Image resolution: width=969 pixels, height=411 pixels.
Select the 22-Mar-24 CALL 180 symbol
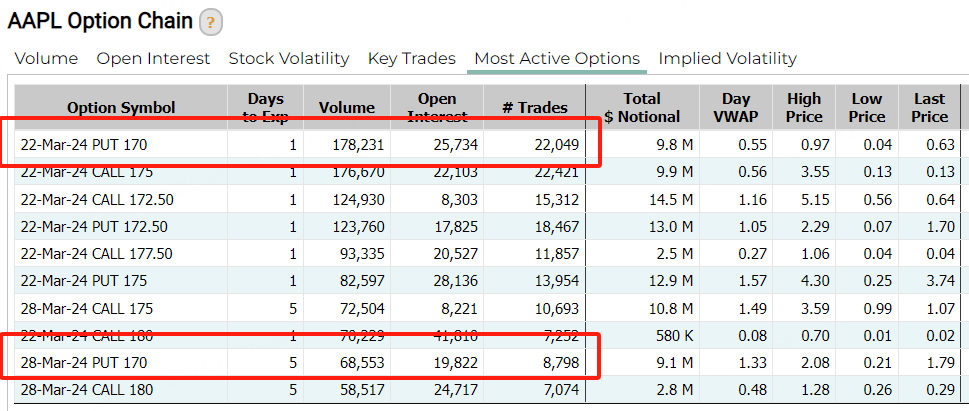(x=87, y=336)
